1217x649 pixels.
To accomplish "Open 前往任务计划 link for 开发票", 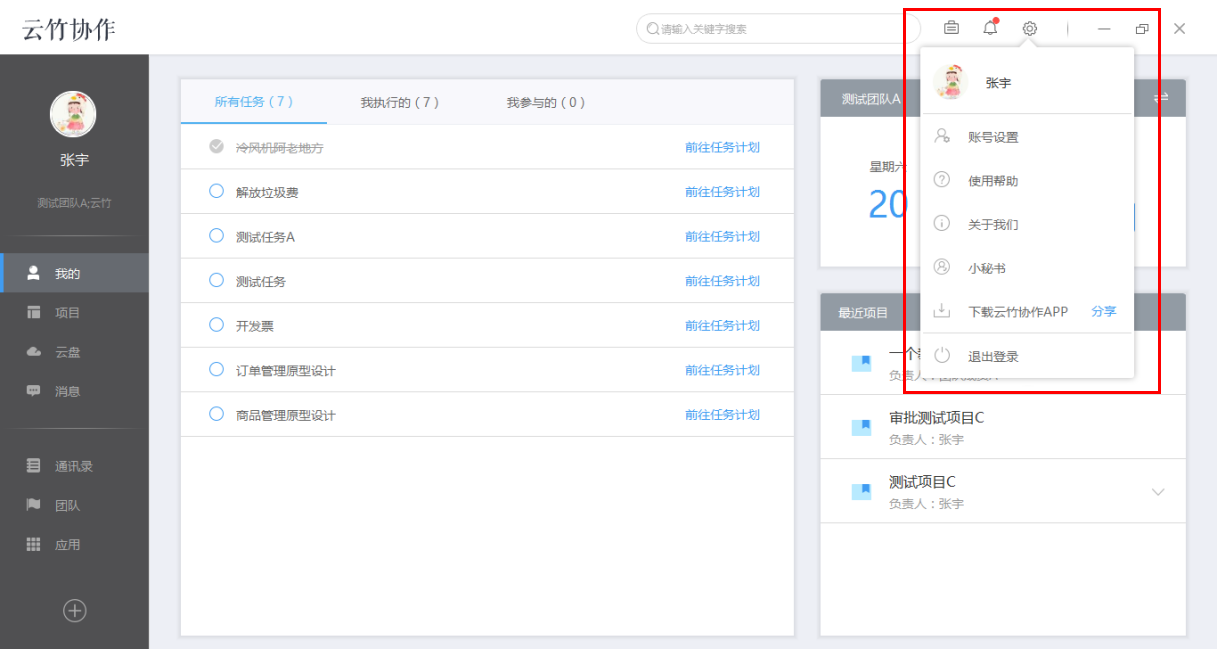I will click(x=724, y=325).
